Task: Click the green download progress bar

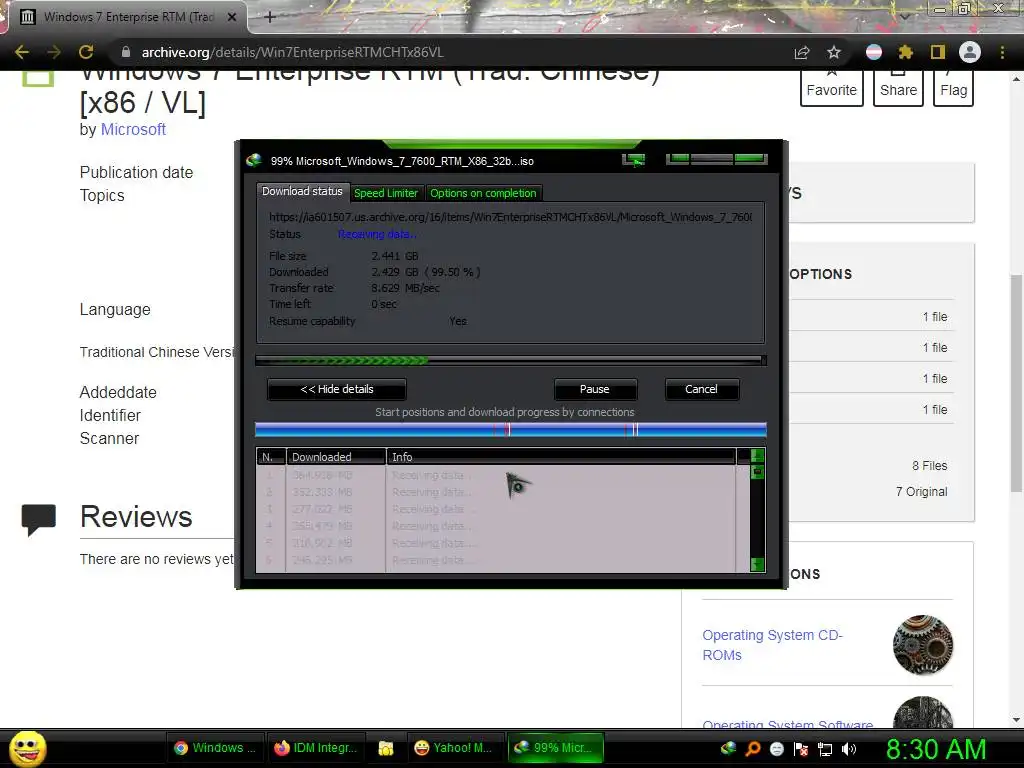Action: [511, 360]
